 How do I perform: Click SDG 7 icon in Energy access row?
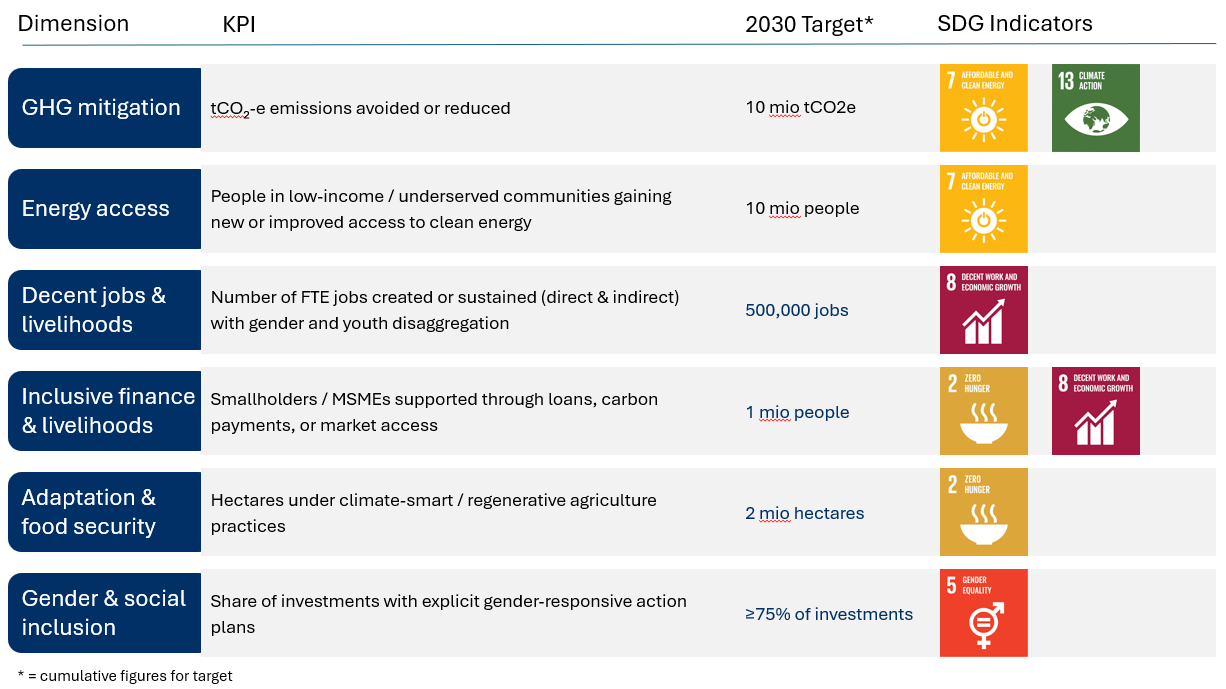tap(983, 209)
